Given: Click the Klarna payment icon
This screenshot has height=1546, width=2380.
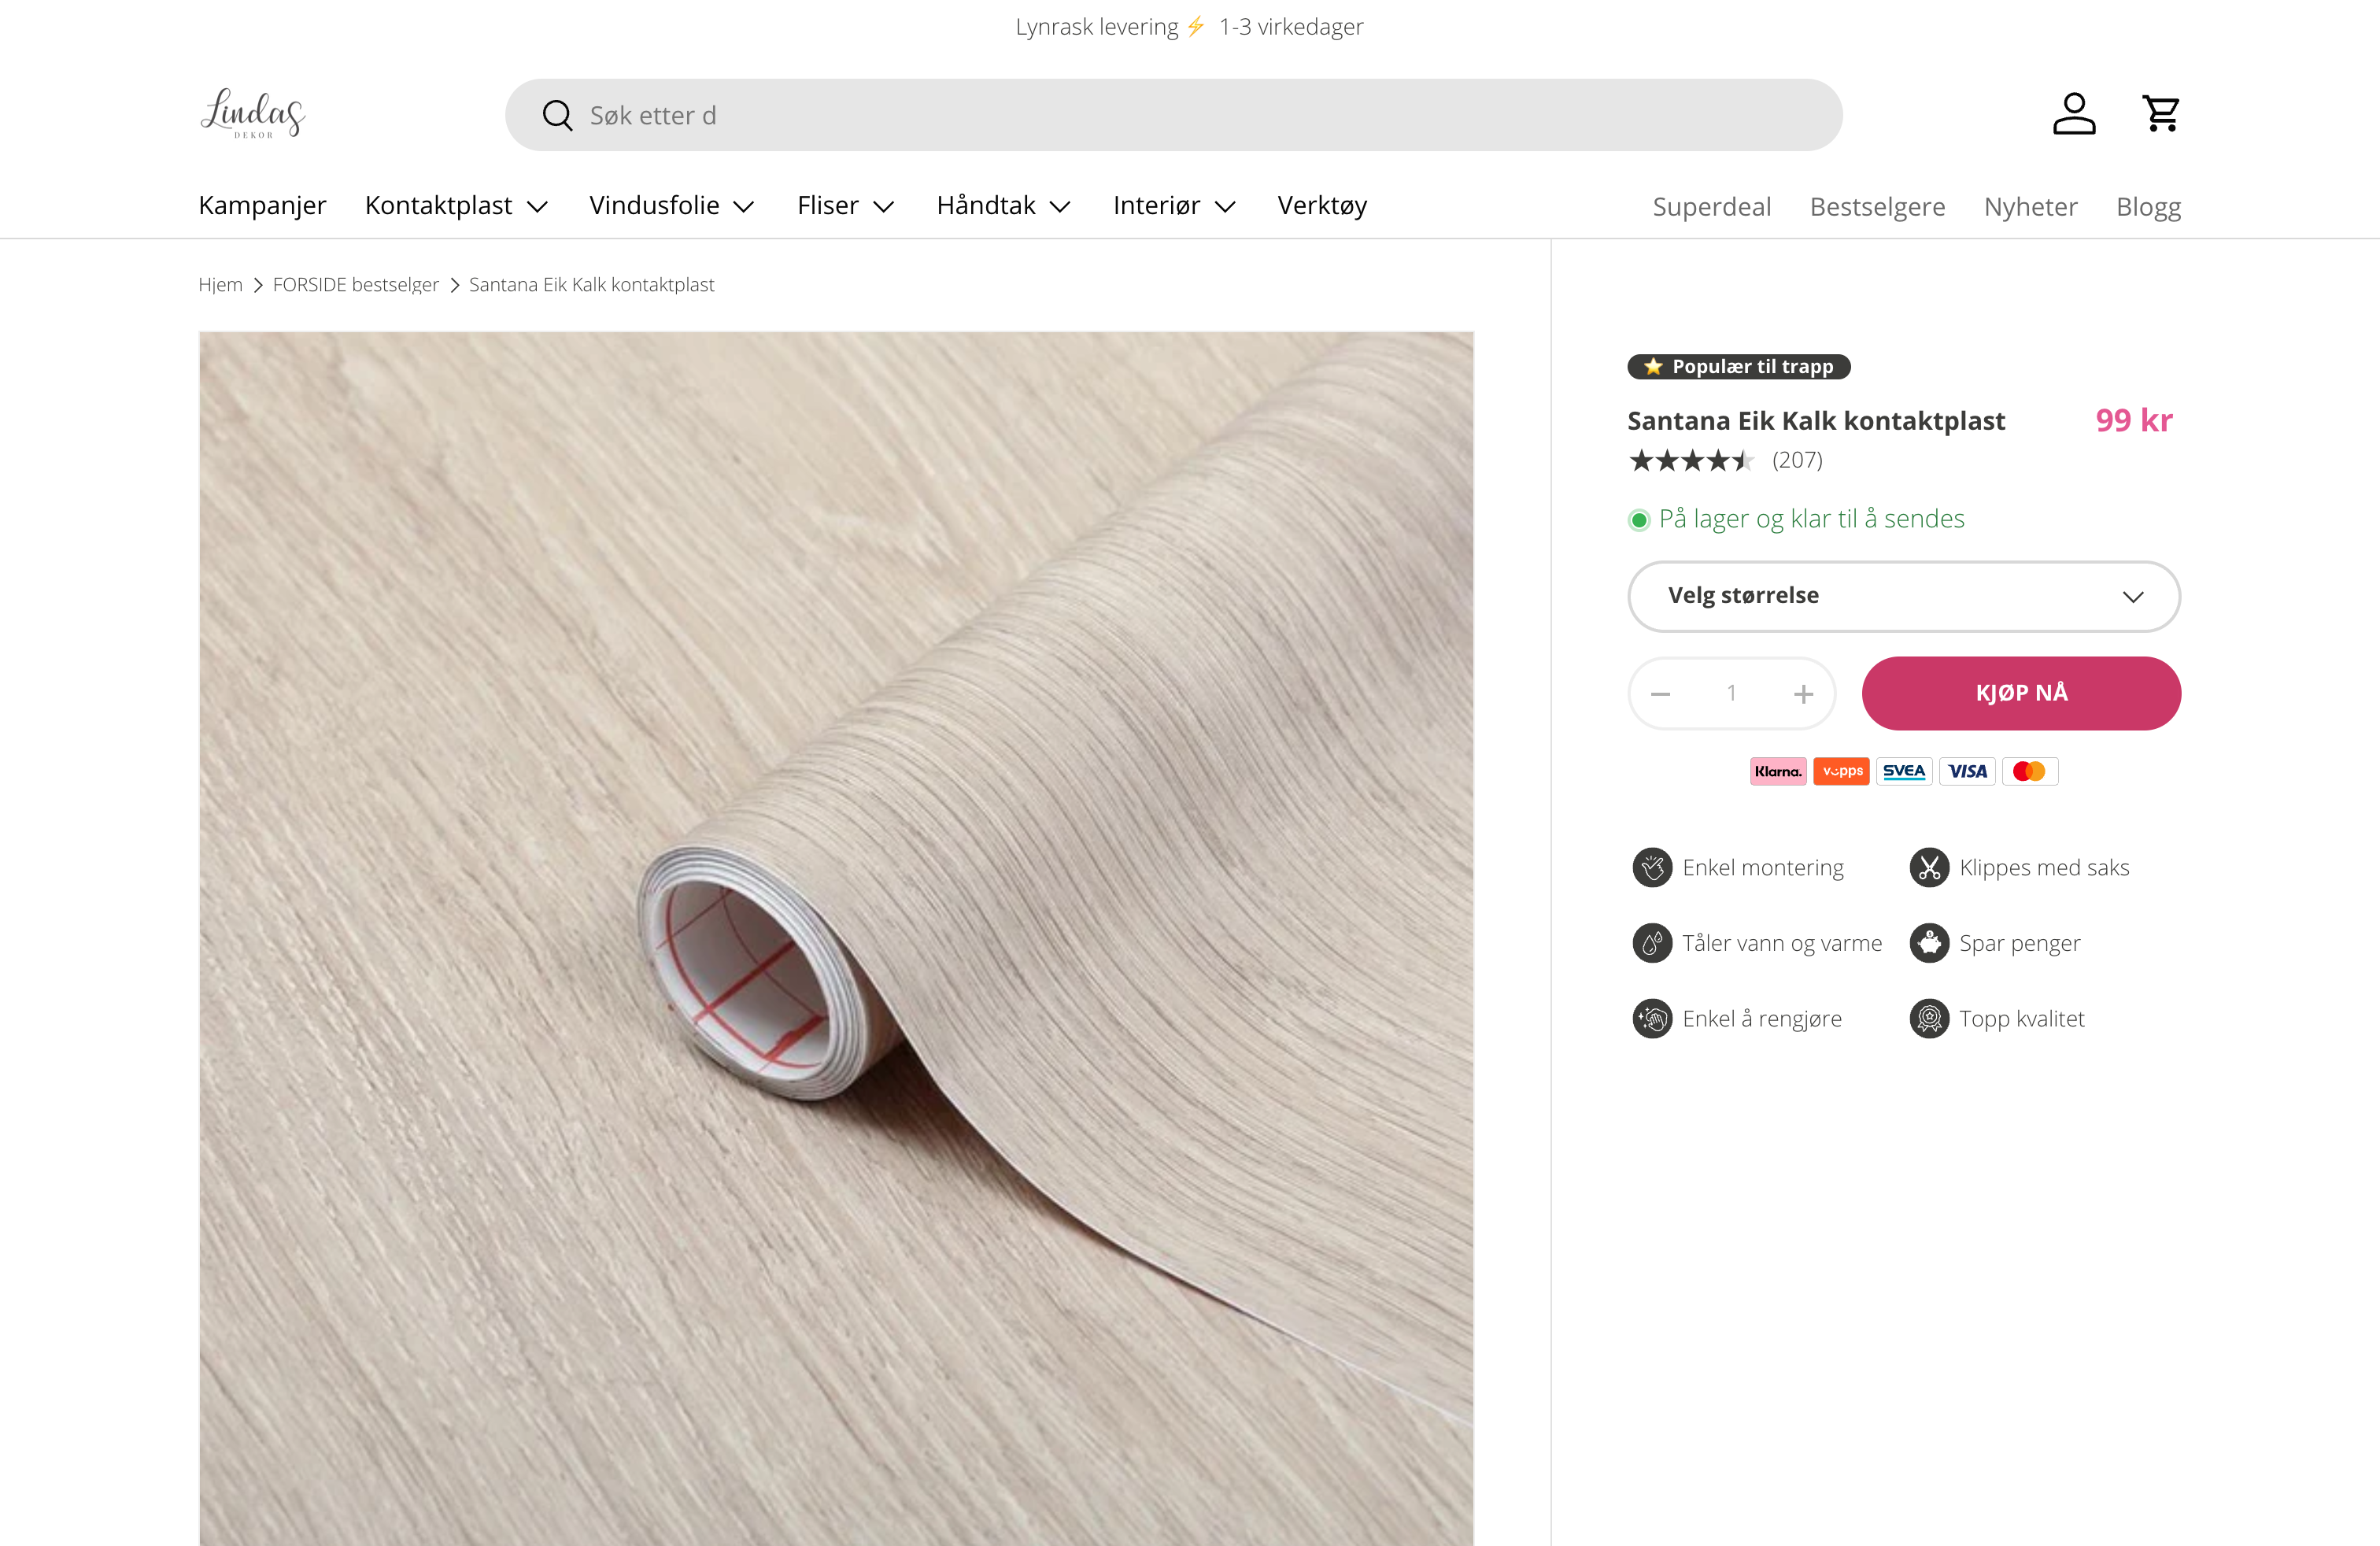Looking at the screenshot, I should click(1777, 771).
